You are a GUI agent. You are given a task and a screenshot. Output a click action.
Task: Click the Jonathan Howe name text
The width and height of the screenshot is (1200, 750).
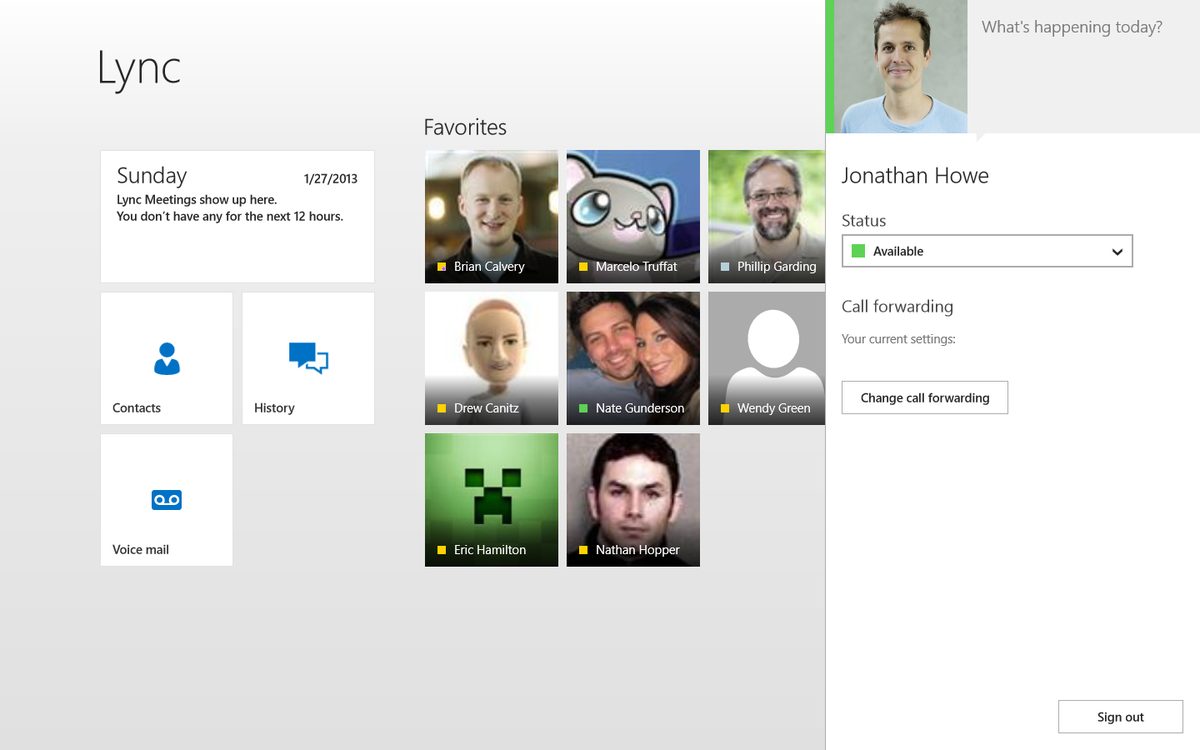point(915,176)
